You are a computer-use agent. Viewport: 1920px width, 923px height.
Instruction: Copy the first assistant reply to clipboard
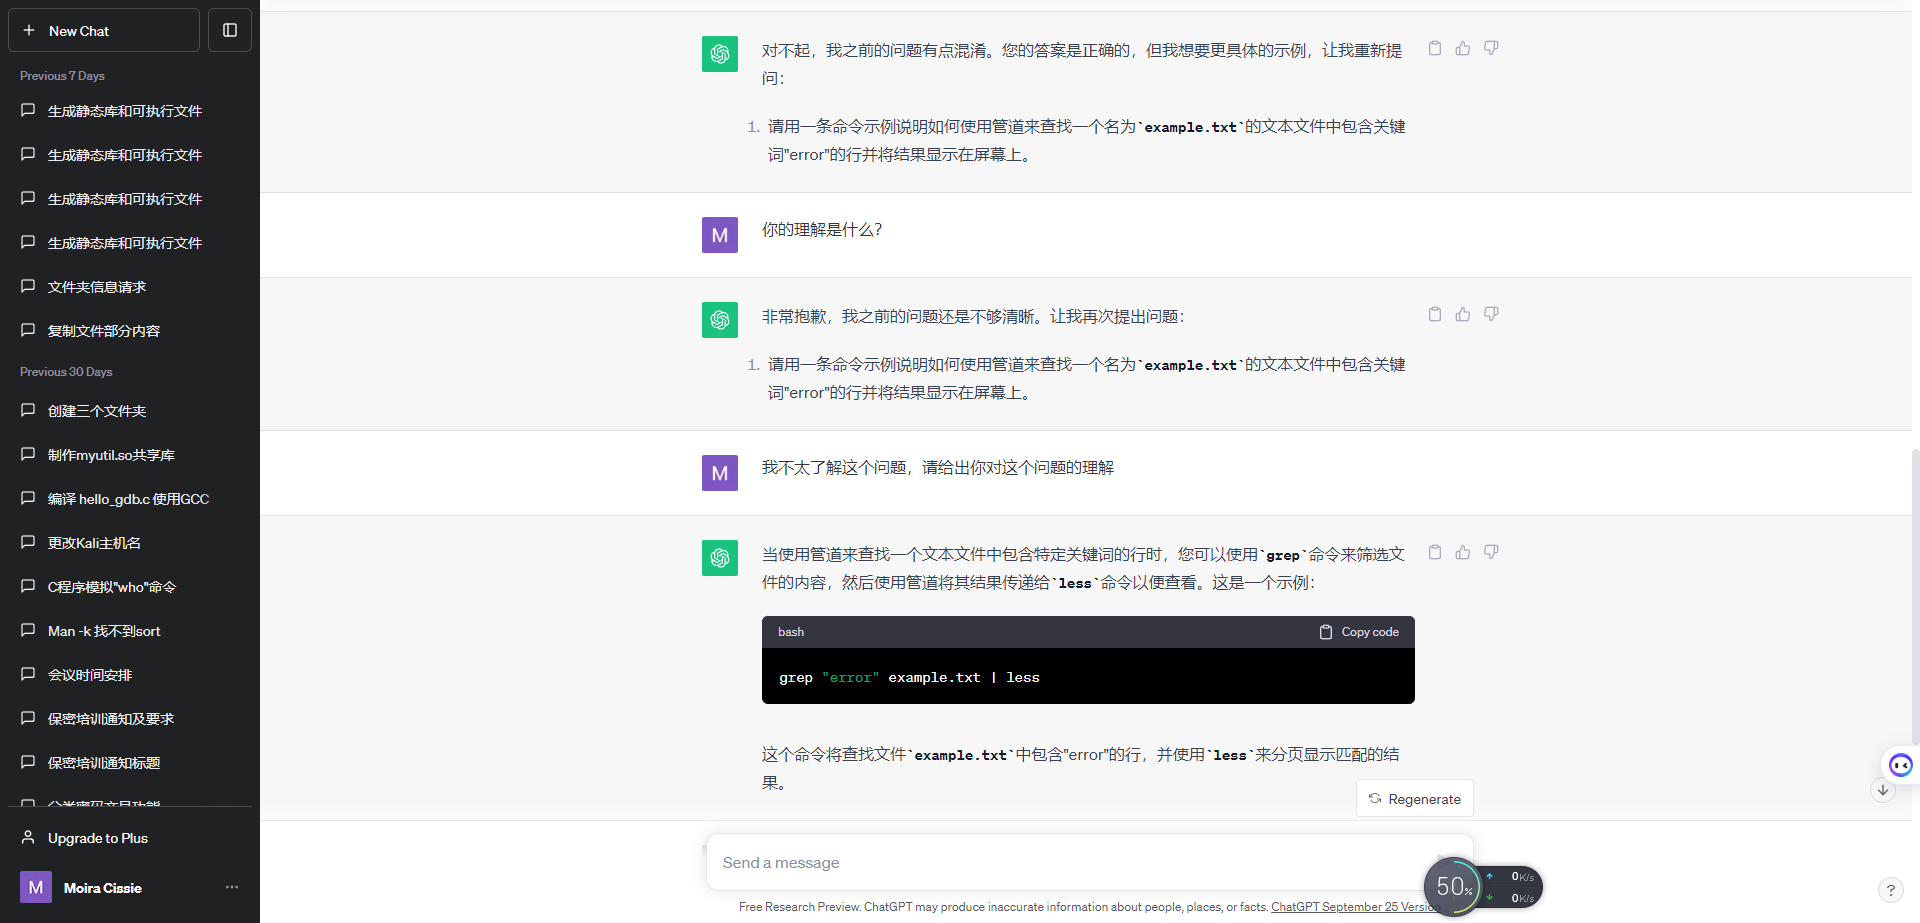coord(1435,48)
